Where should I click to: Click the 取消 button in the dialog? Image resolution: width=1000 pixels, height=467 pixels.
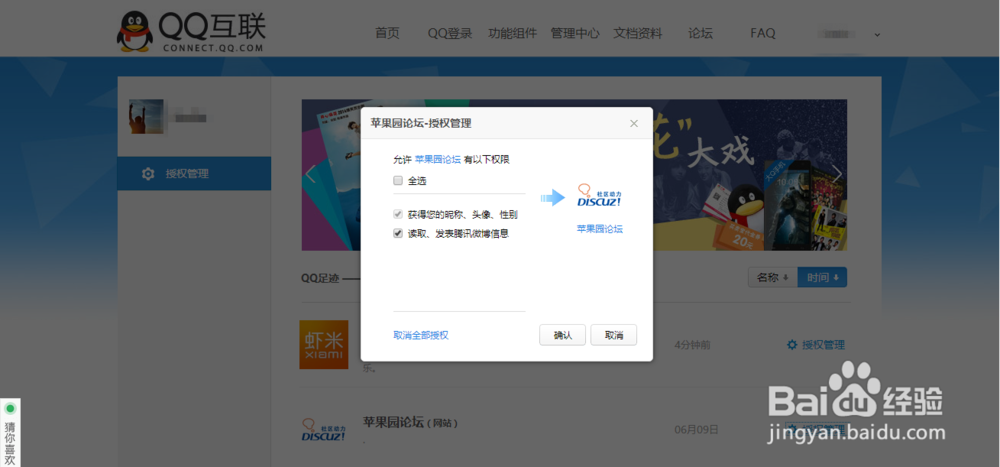(614, 335)
